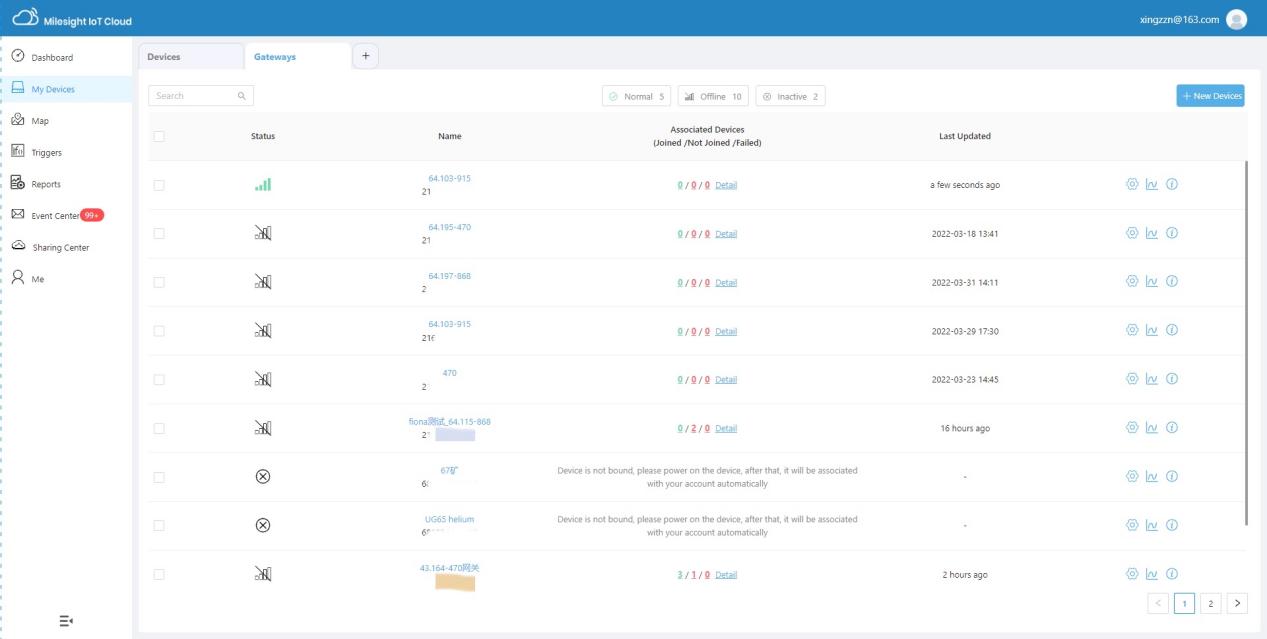
Task: Select the UG65 helium row checkbox
Action: pos(159,526)
